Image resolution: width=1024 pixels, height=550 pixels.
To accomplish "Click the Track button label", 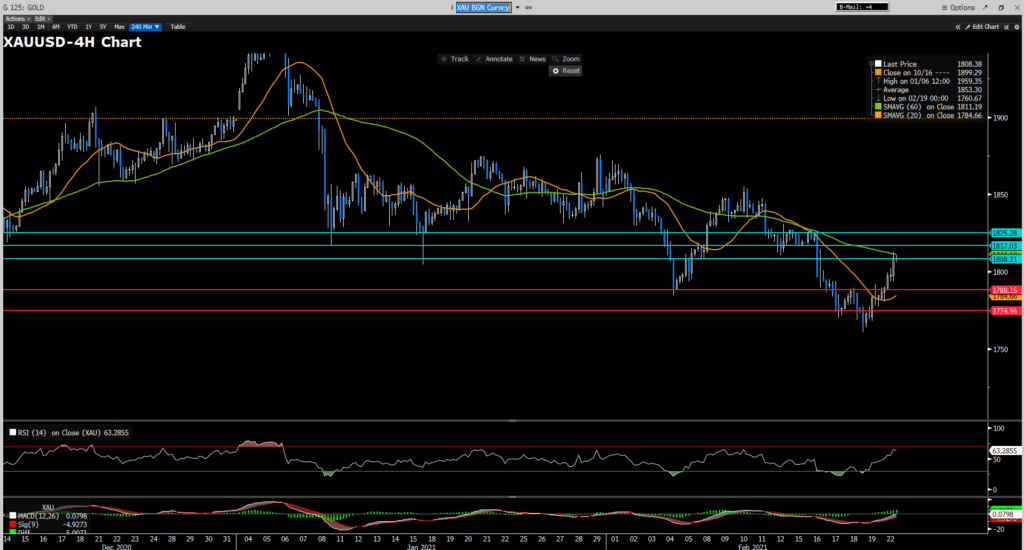I will tap(460, 59).
